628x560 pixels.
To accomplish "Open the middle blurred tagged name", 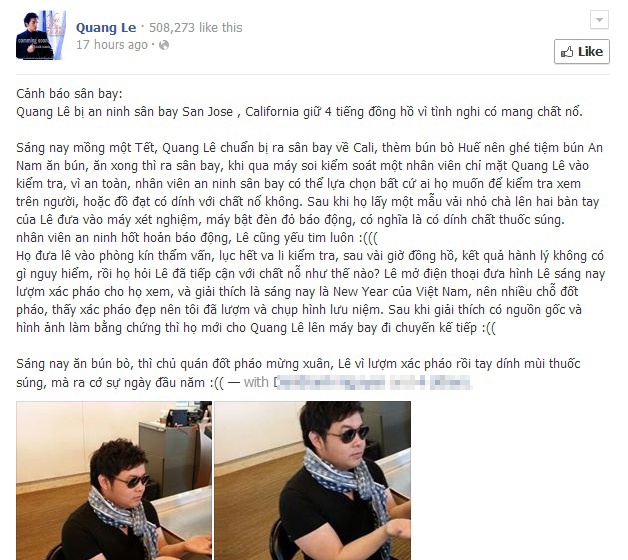I will 407,382.
